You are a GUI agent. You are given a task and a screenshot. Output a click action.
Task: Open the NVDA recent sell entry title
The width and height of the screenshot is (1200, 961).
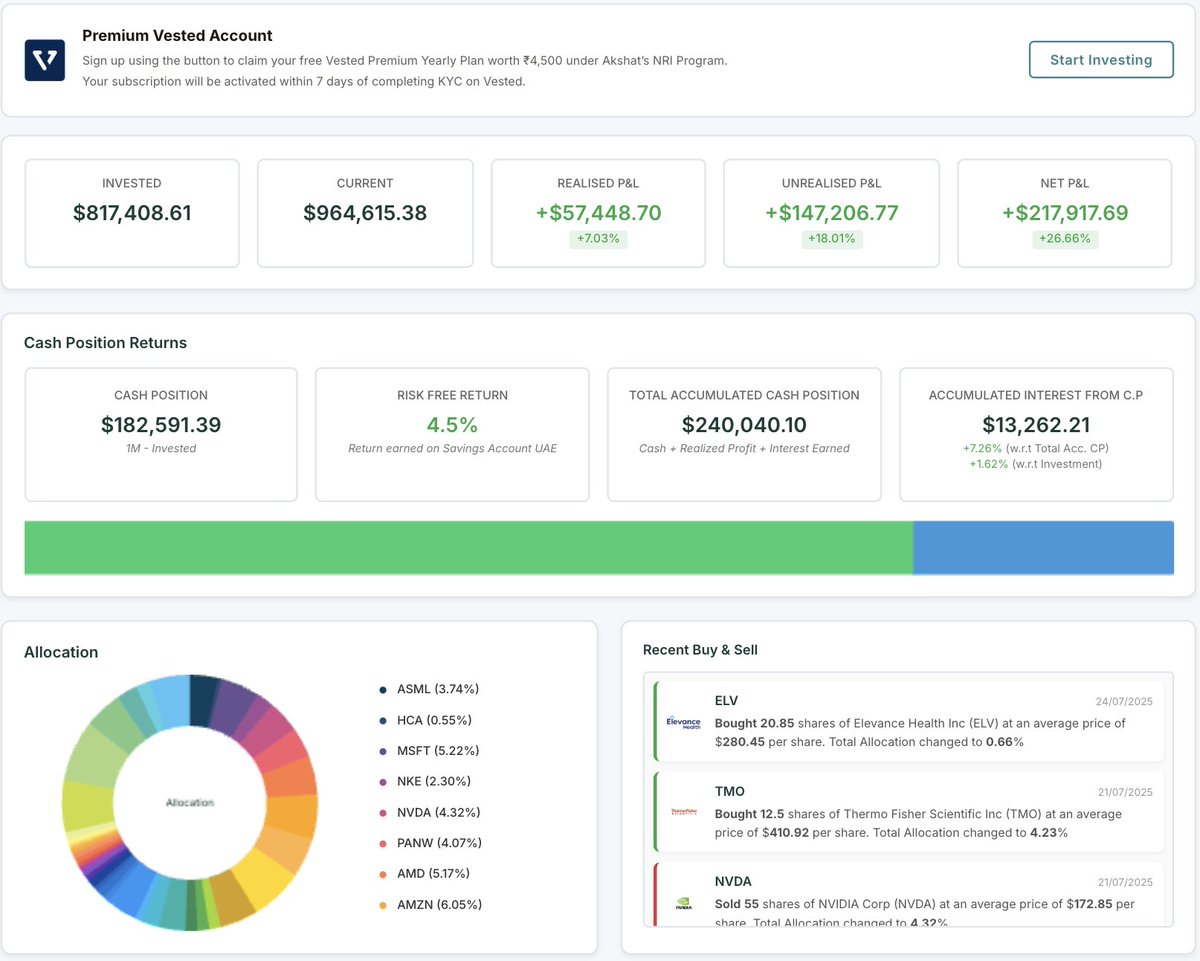click(734, 882)
